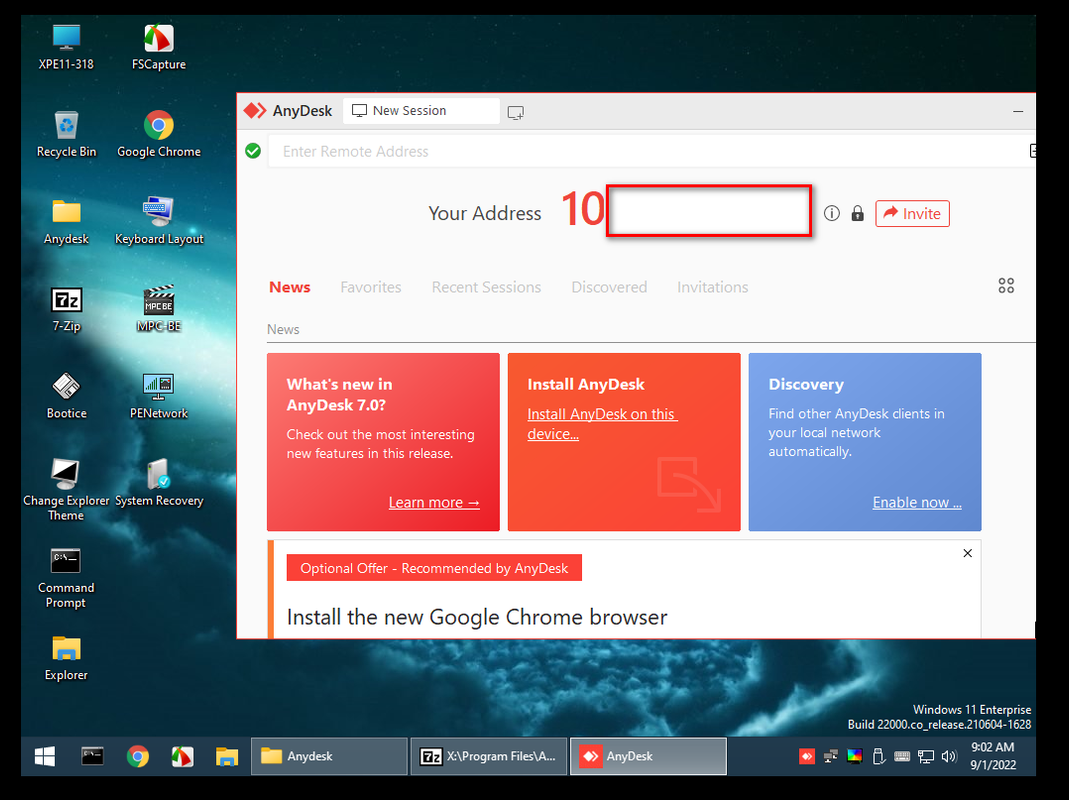Open the Discovery news card
Screen dimensions: 1069x800
864,442
